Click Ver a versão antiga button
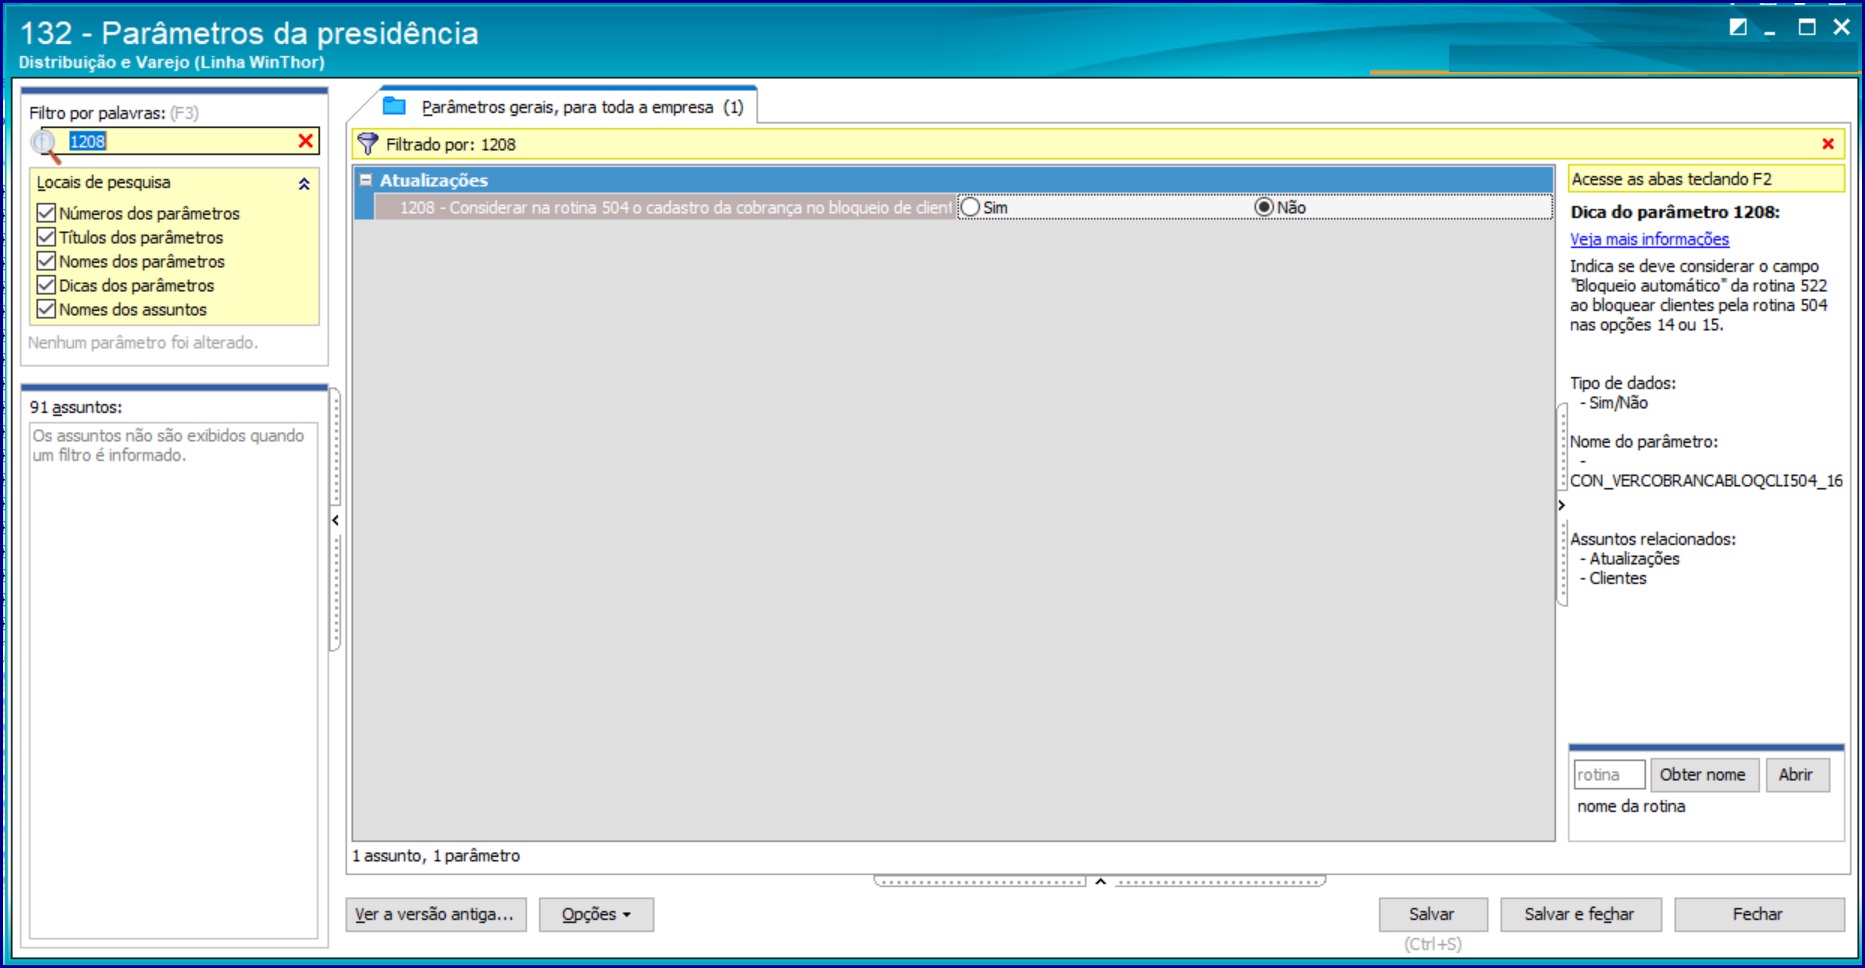Image resolution: width=1865 pixels, height=968 pixels. (x=435, y=915)
